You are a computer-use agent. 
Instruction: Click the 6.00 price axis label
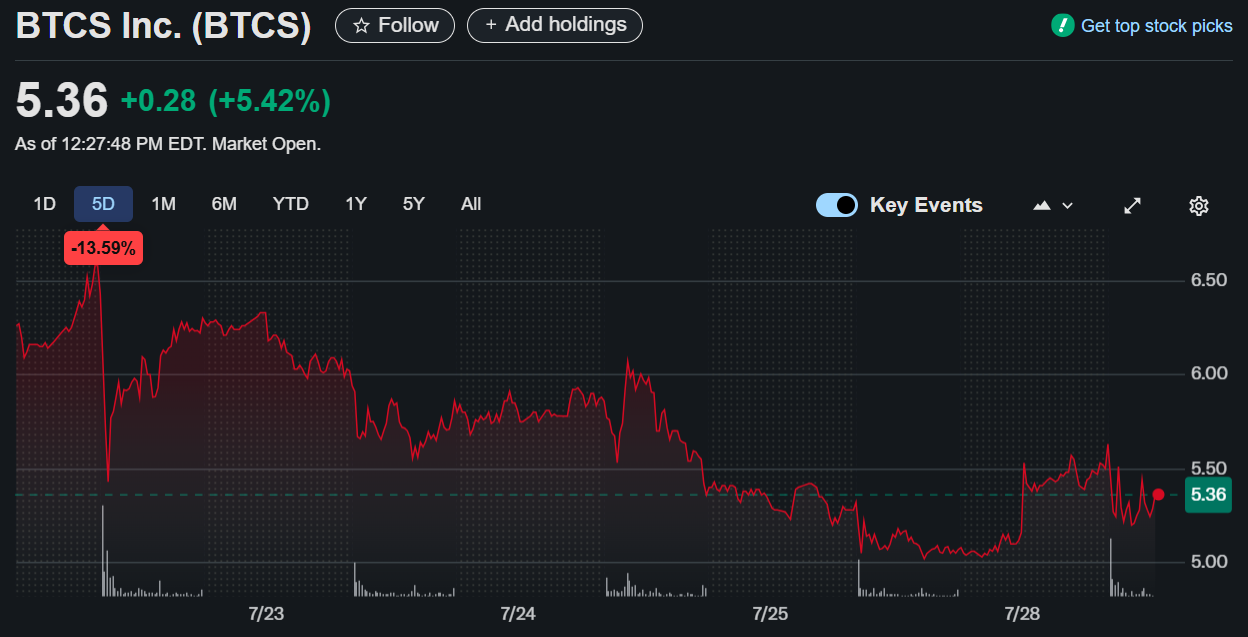pos(1209,374)
